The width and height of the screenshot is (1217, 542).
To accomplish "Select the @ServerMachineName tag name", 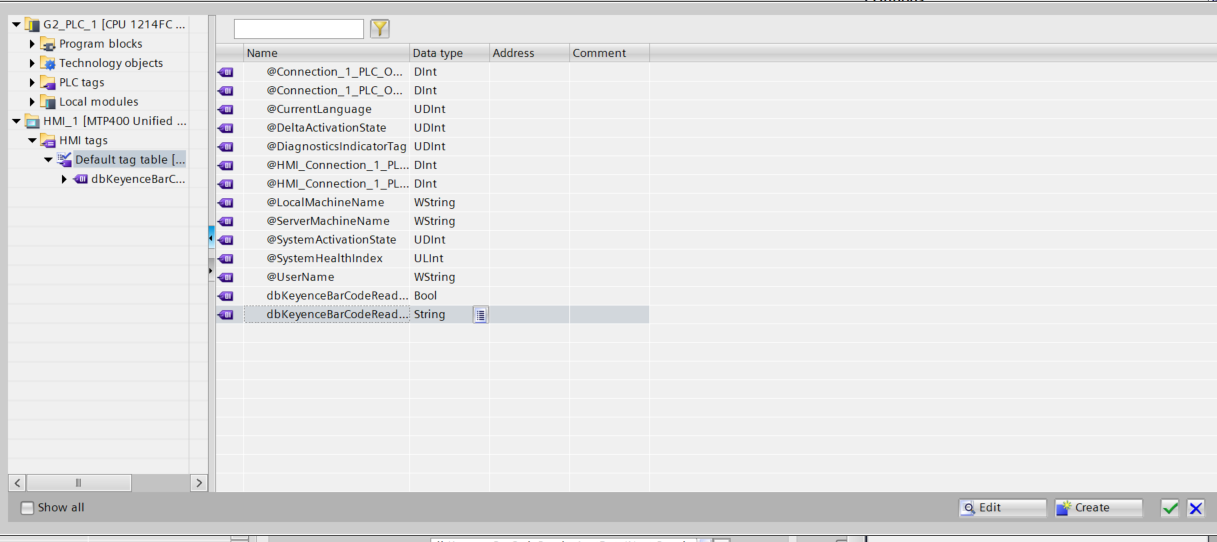I will point(328,221).
